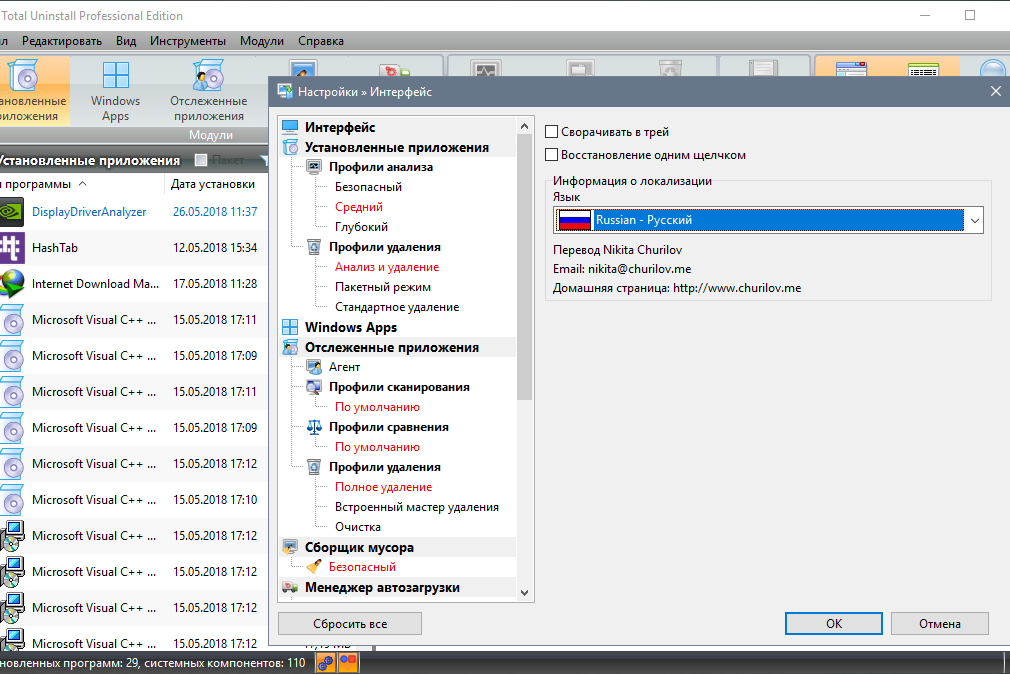1010x674 pixels.
Task: Select Windows Apps node in settings tree
Action: 350,327
